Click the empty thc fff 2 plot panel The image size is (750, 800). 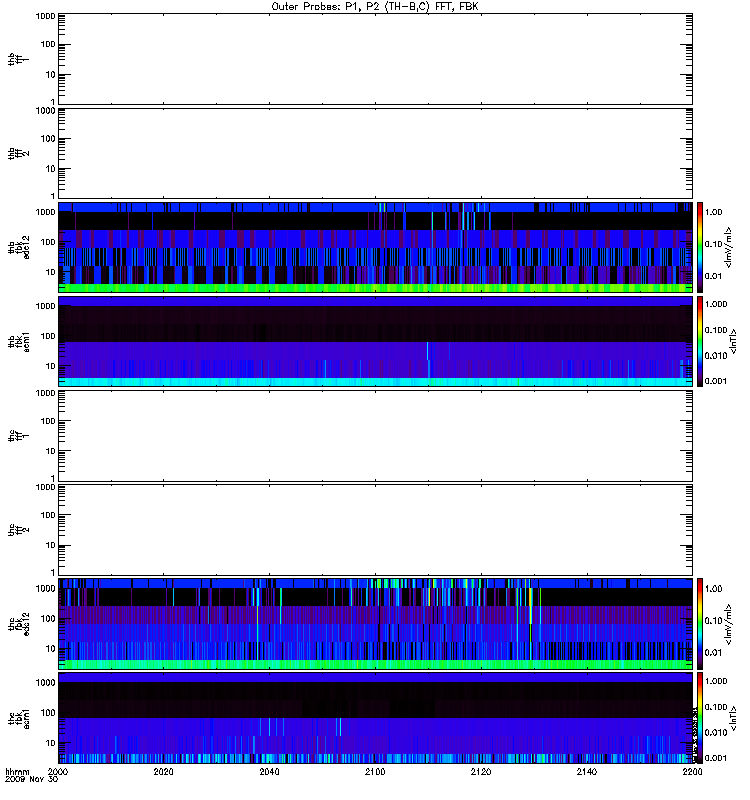tap(375, 530)
